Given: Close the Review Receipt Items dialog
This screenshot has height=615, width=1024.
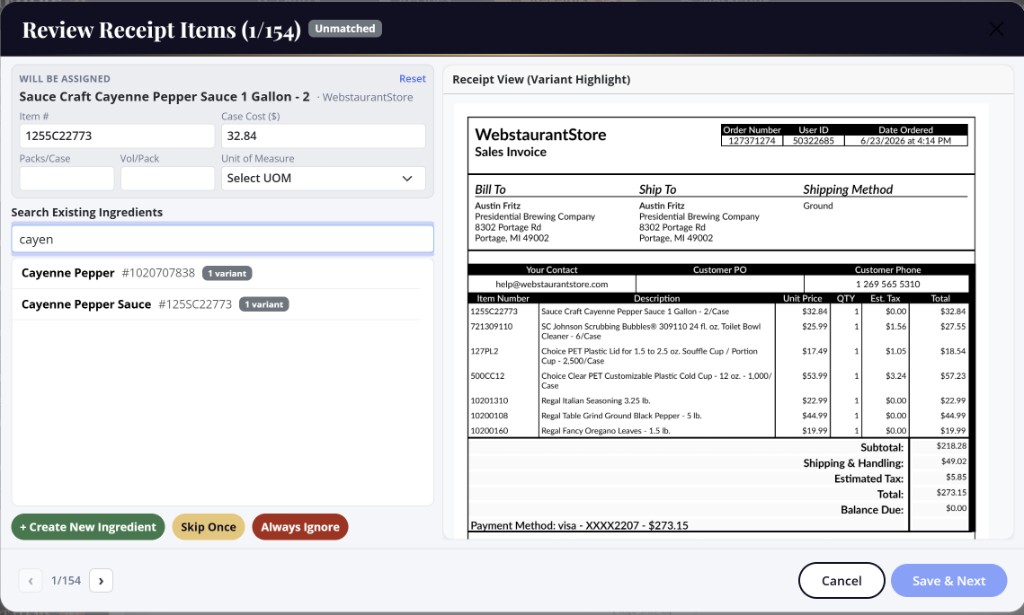Looking at the screenshot, I should pyautogui.click(x=996, y=29).
